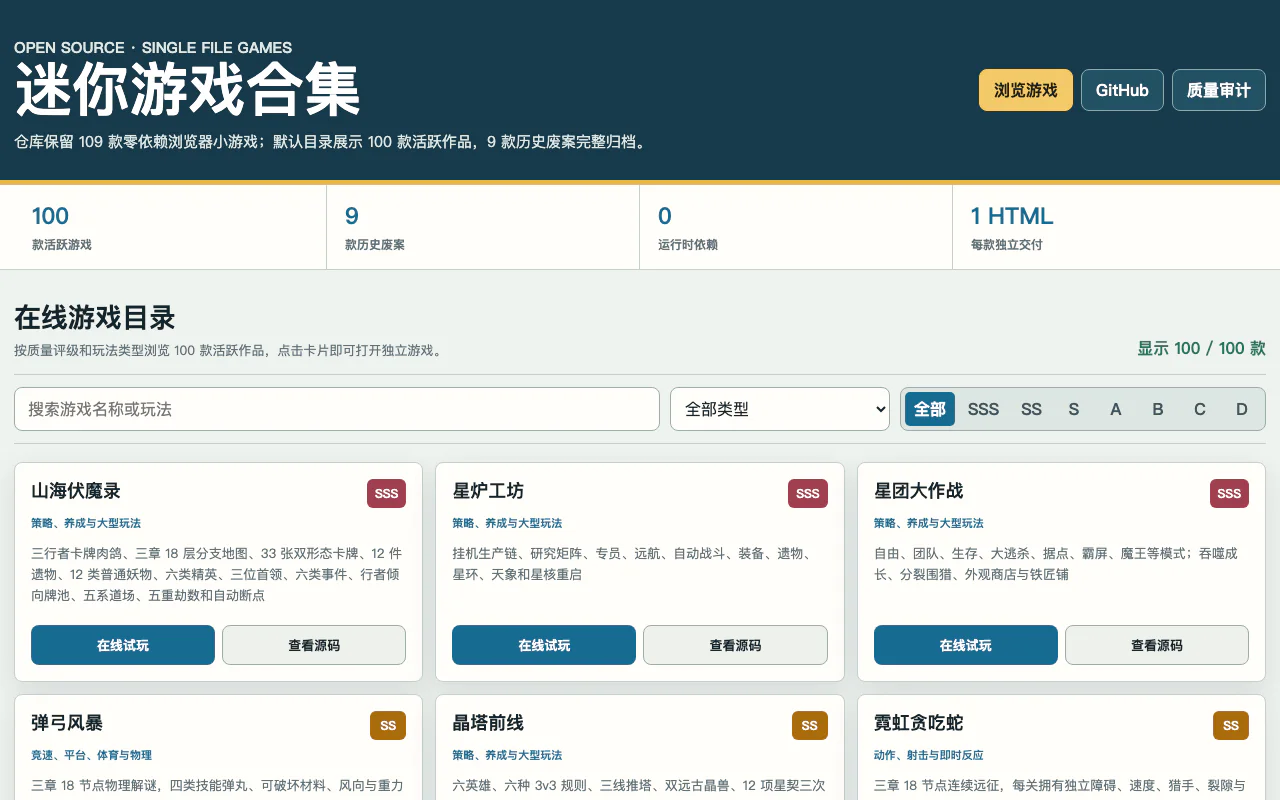Click the 动作、射击与即时反应 tag under 霓虹贪吃蛇

(929, 755)
